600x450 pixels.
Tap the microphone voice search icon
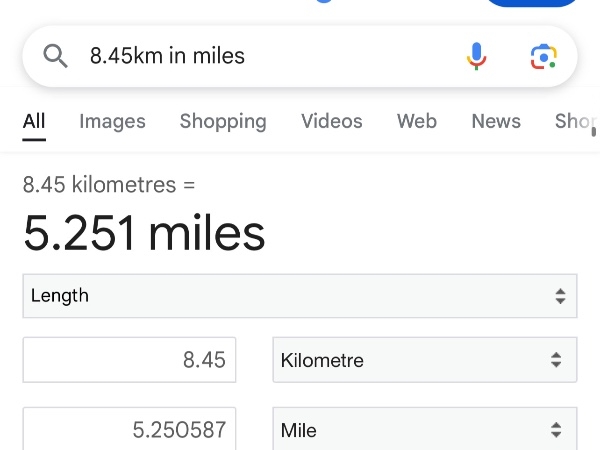[x=477, y=56]
